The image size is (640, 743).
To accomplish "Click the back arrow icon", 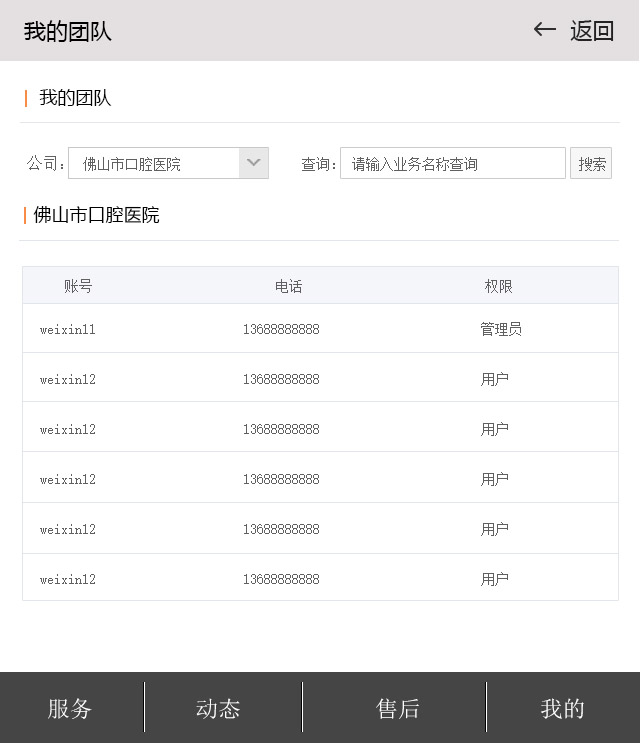I will click(544, 30).
